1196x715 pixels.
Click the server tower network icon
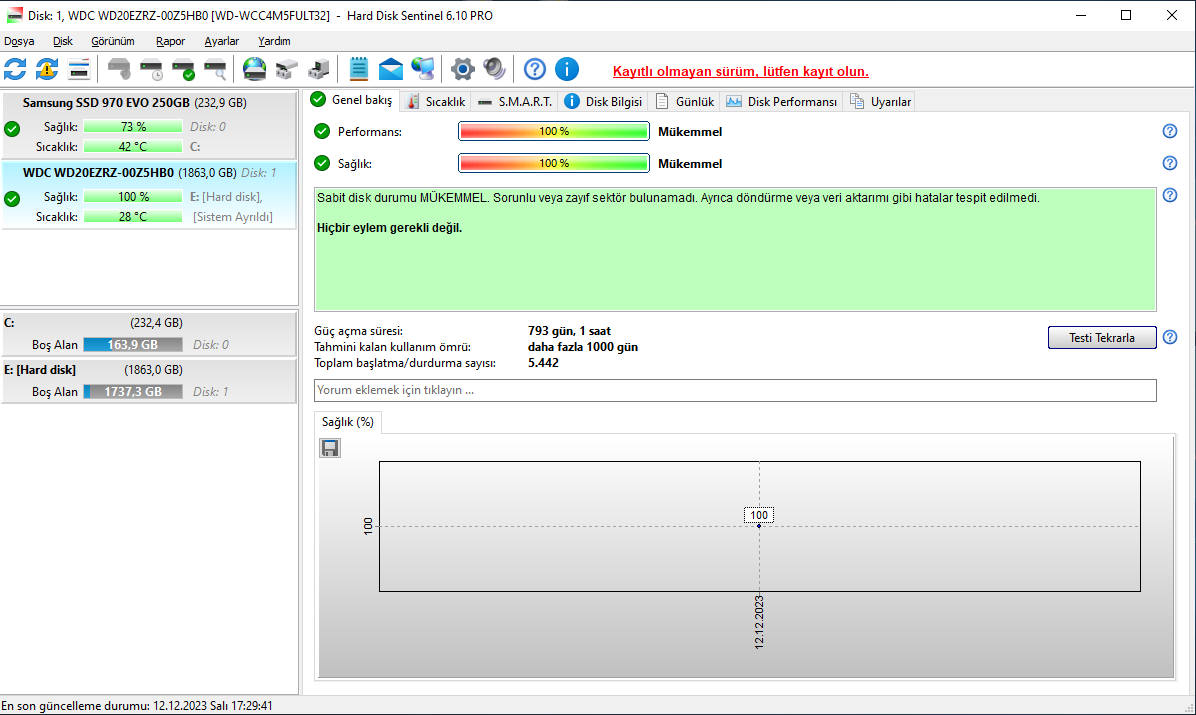(319, 69)
